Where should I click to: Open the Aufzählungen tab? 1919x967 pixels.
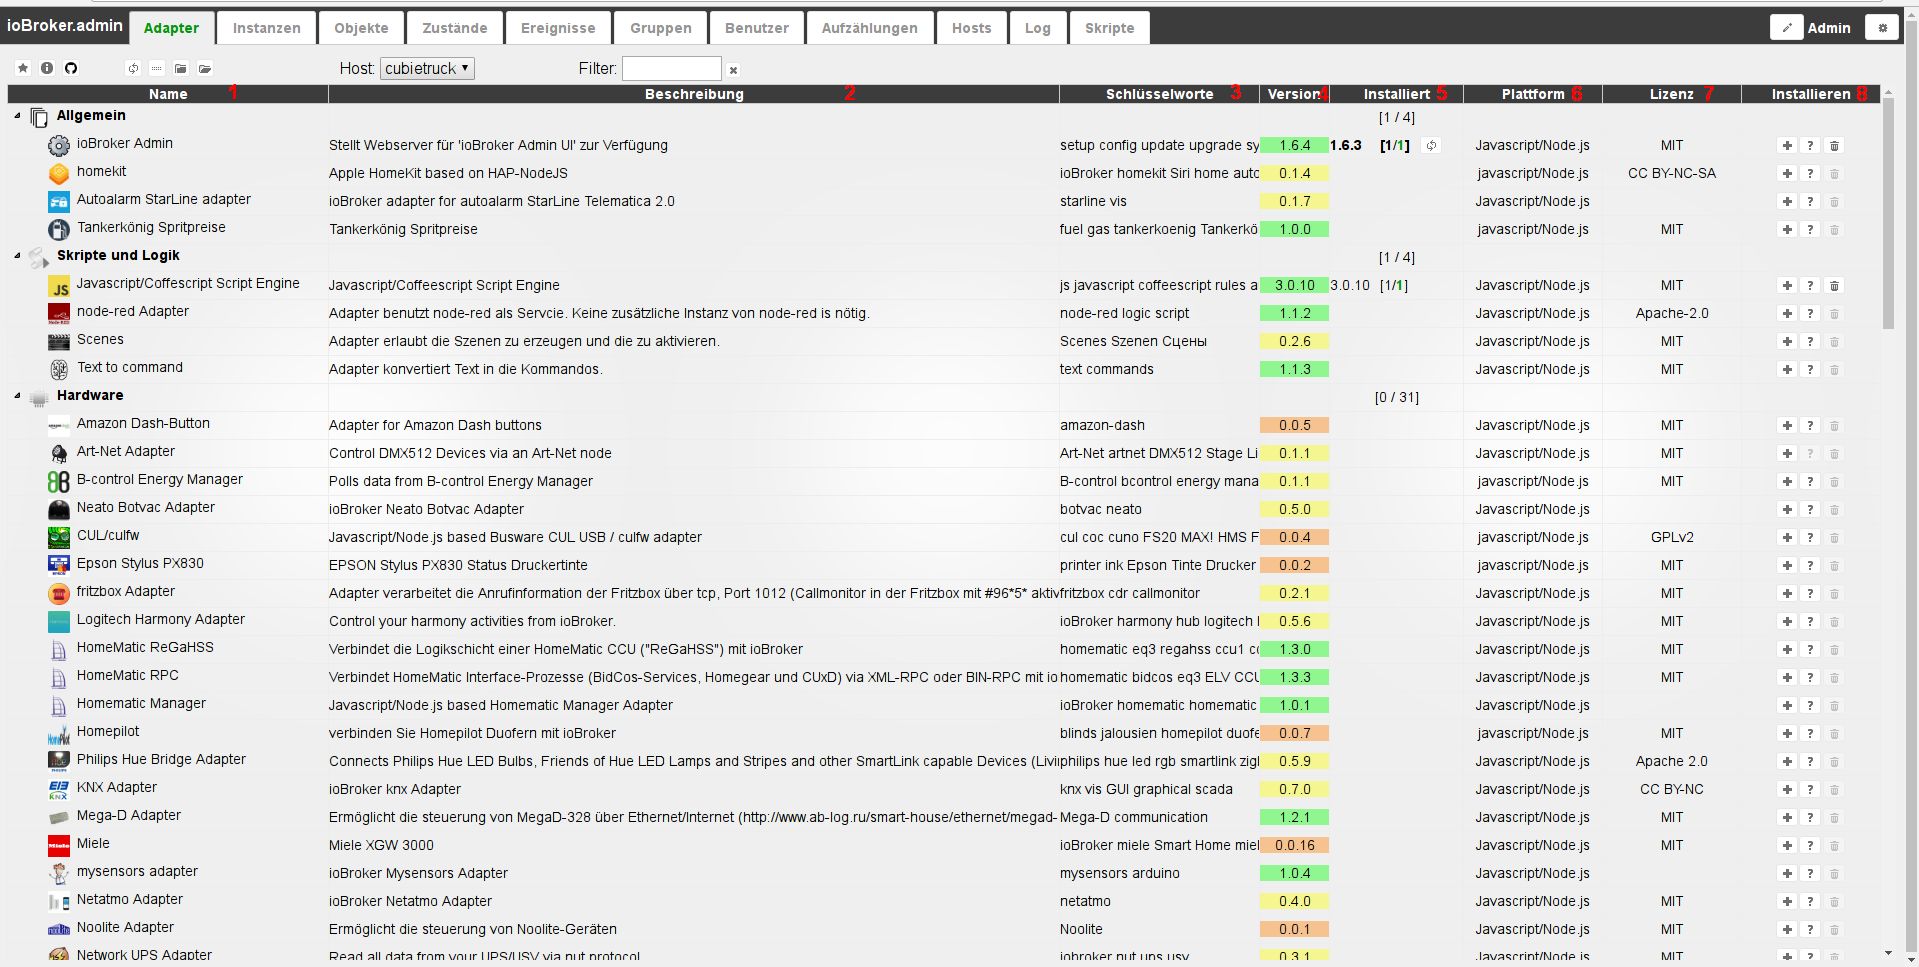click(870, 28)
